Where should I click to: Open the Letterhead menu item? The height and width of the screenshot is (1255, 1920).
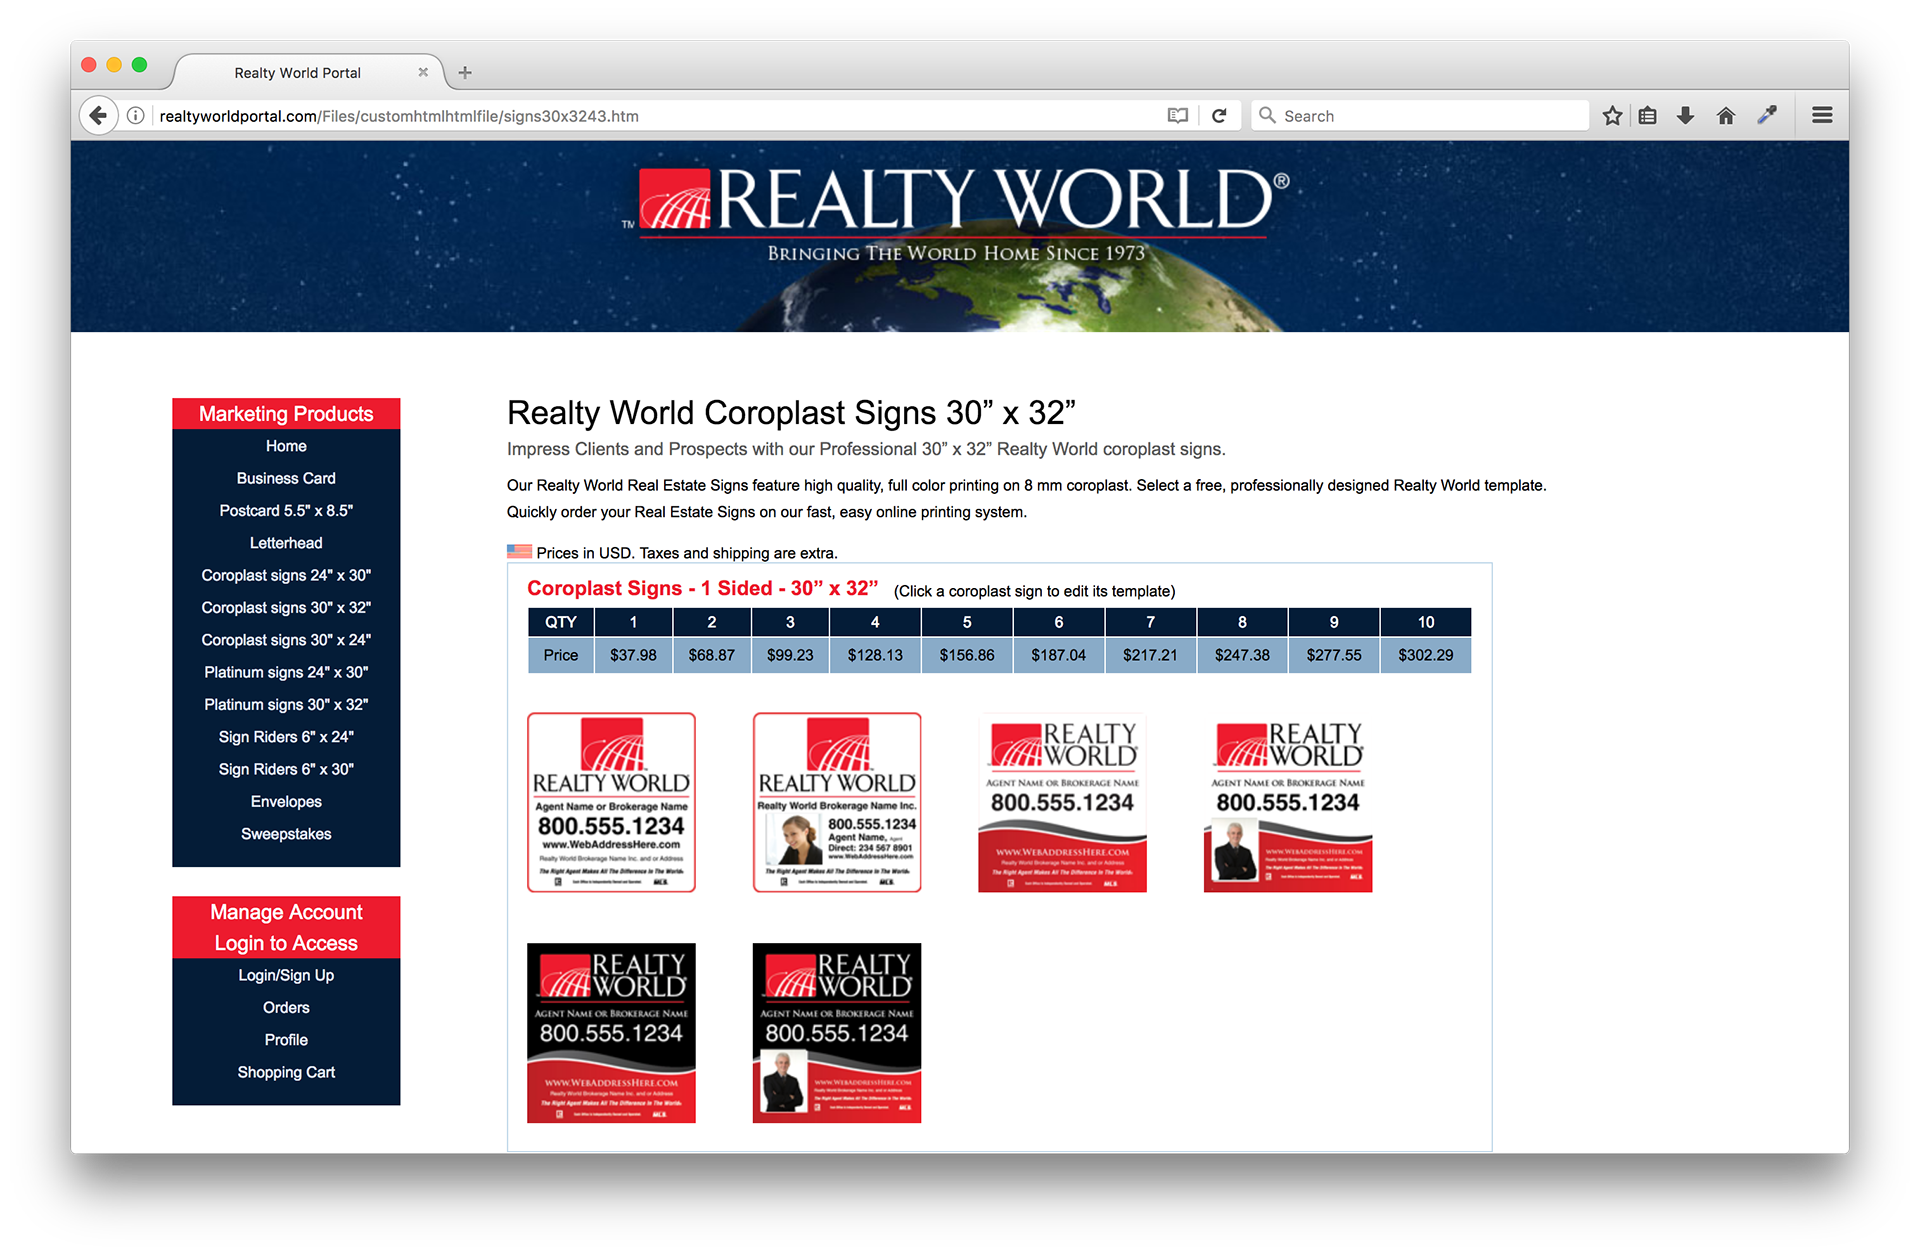pos(286,543)
